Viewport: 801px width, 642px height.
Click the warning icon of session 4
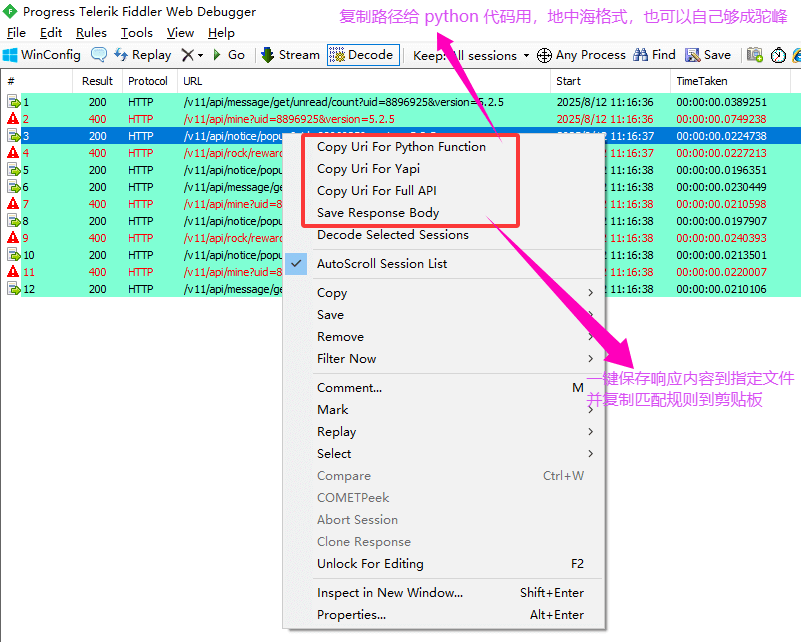tap(13, 153)
